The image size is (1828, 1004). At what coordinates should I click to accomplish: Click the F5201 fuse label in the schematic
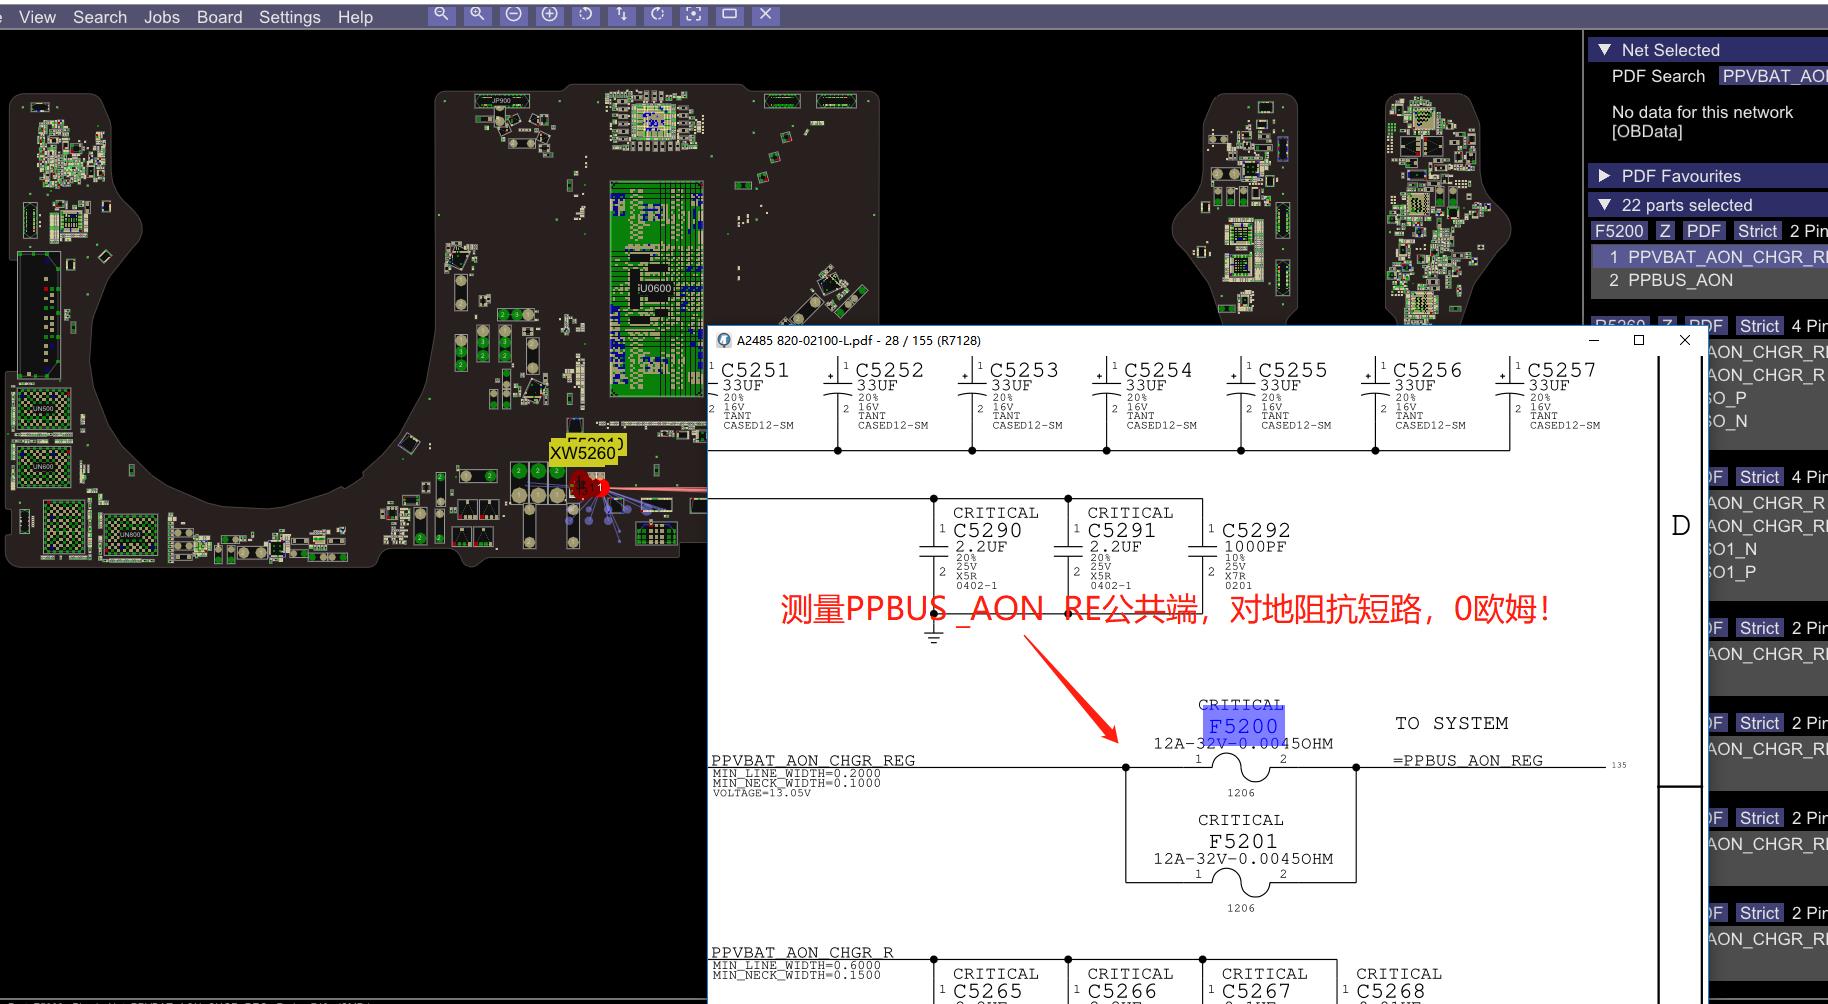(1243, 841)
